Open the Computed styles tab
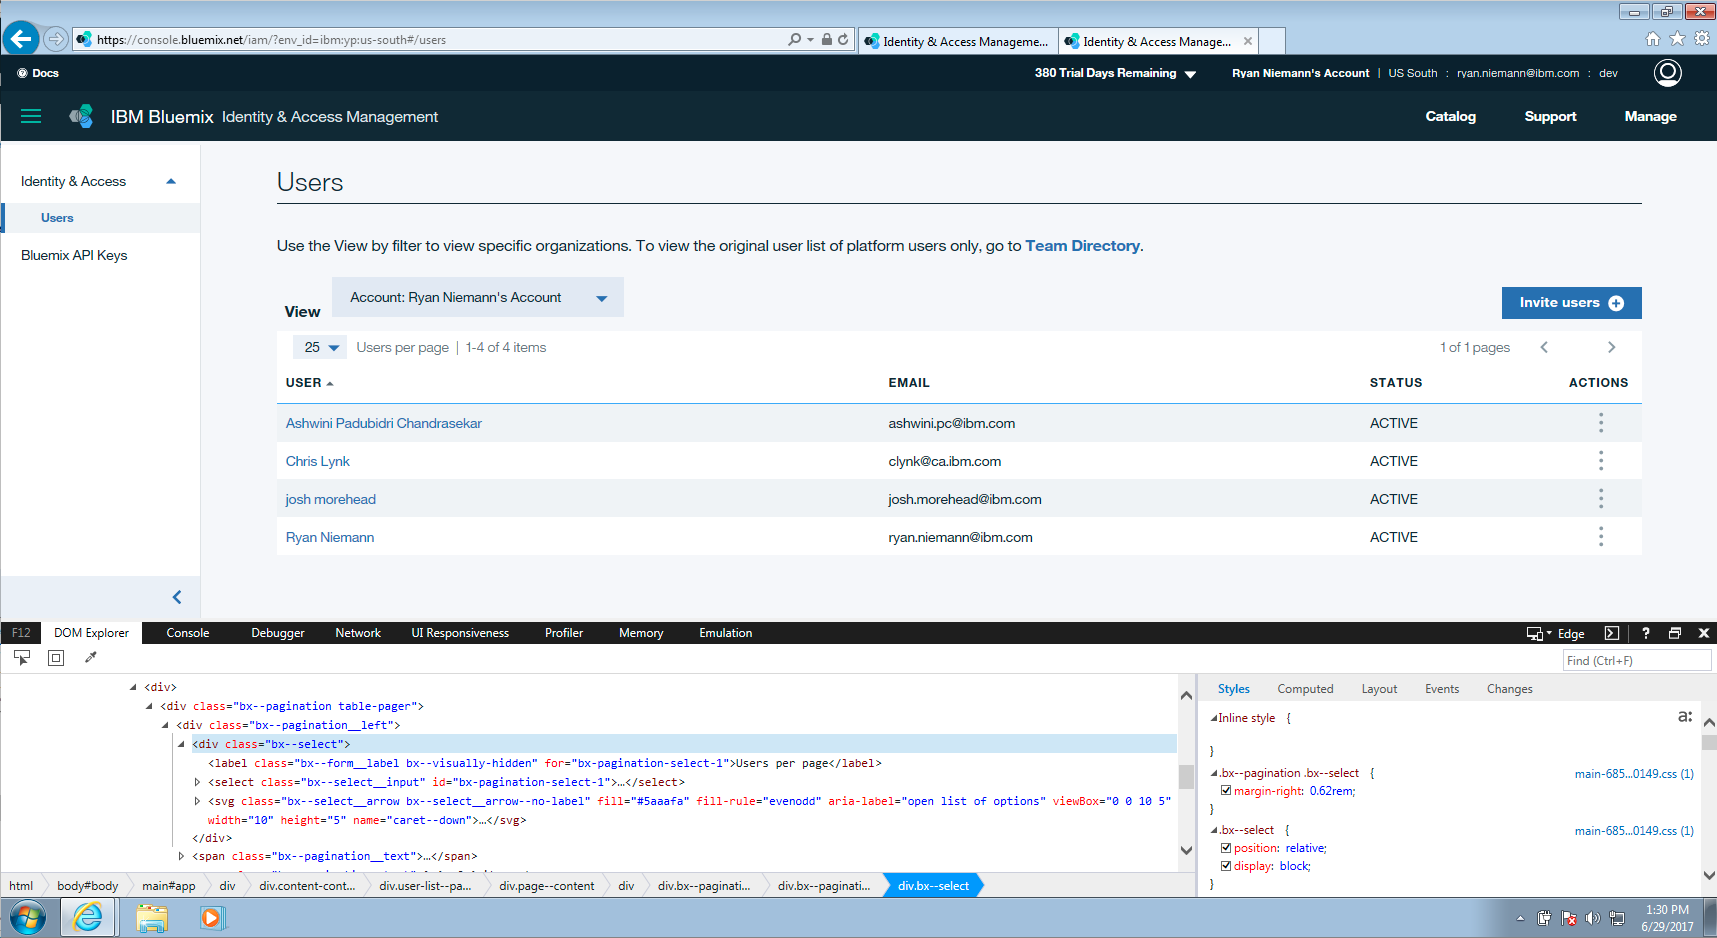The height and width of the screenshot is (938, 1717). pyautogui.click(x=1305, y=689)
